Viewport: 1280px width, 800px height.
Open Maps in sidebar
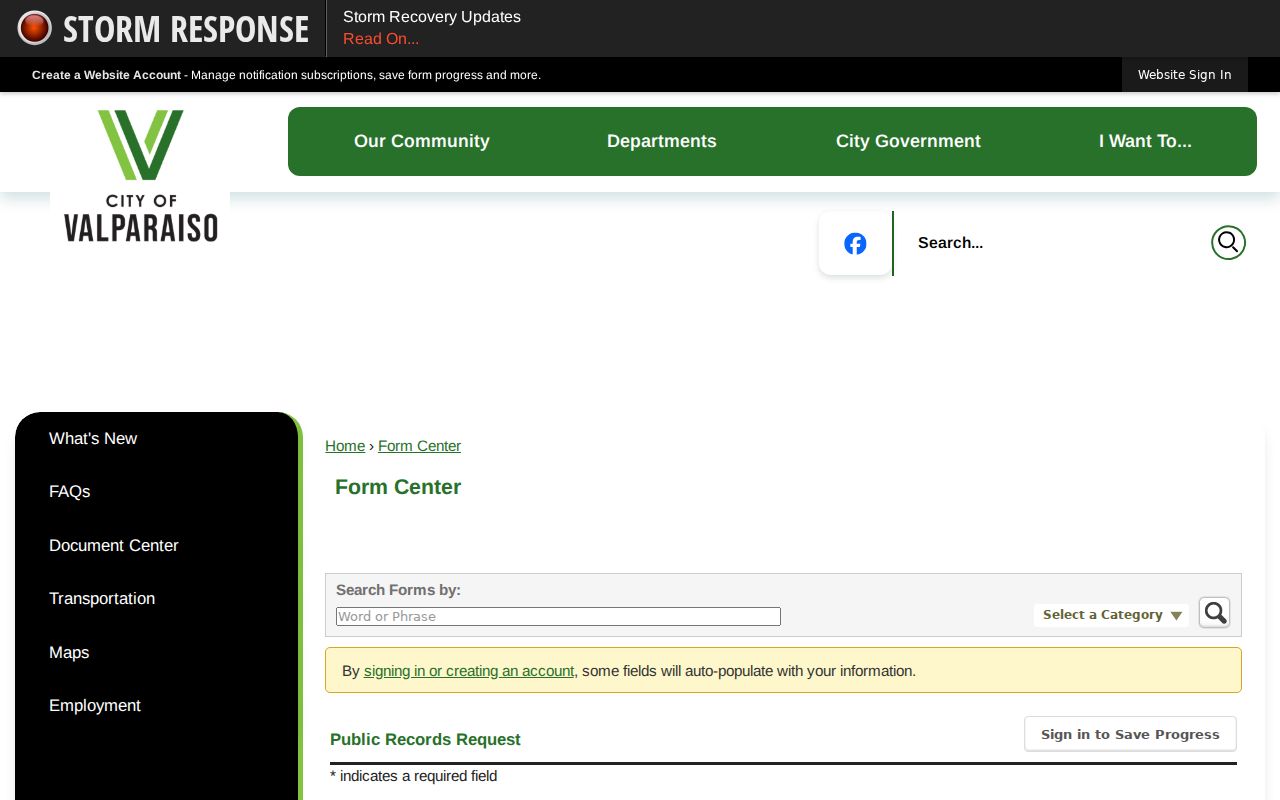point(69,652)
